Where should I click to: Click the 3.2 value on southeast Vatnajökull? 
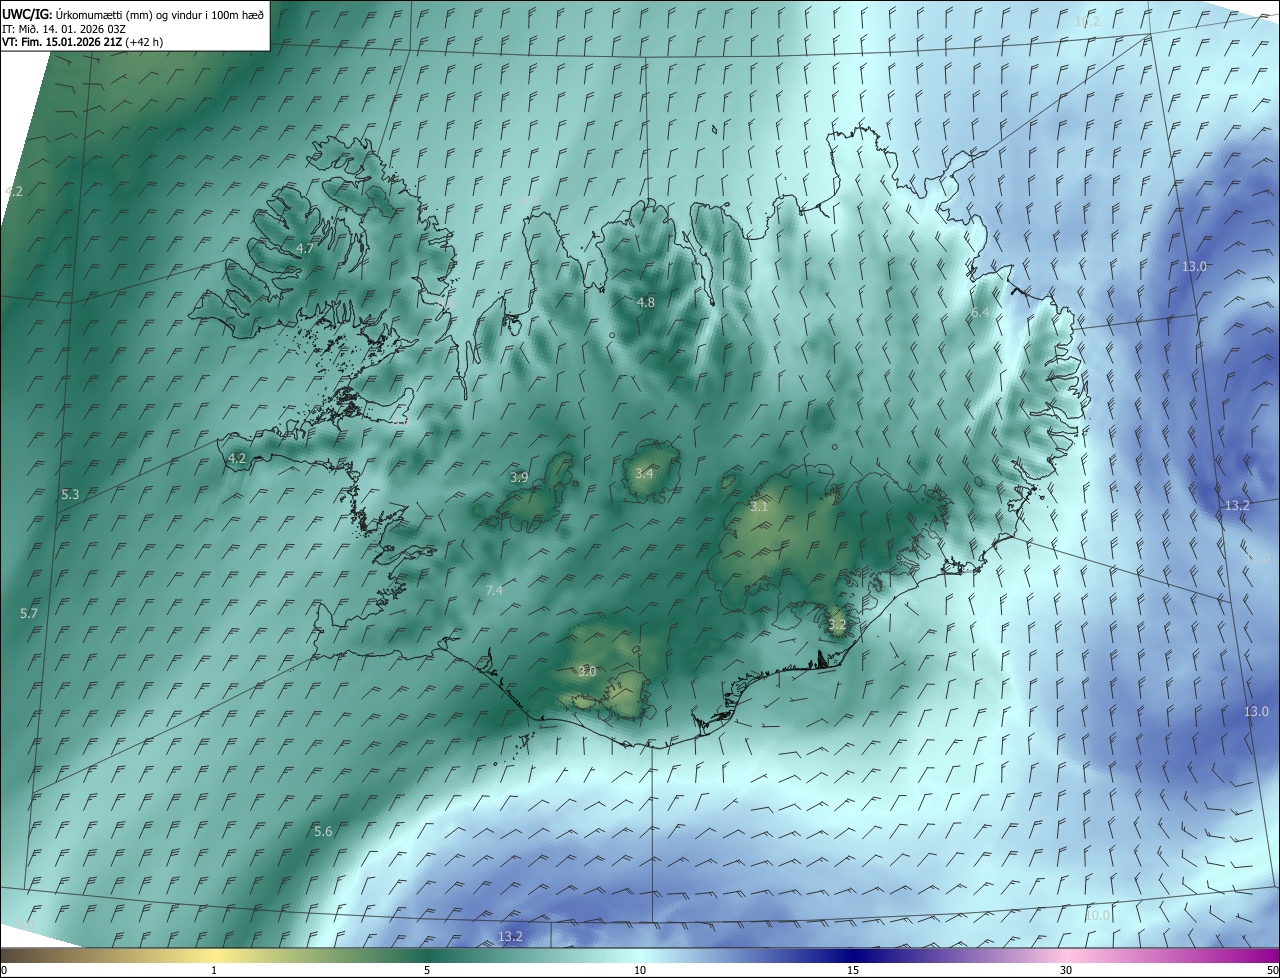(x=837, y=624)
